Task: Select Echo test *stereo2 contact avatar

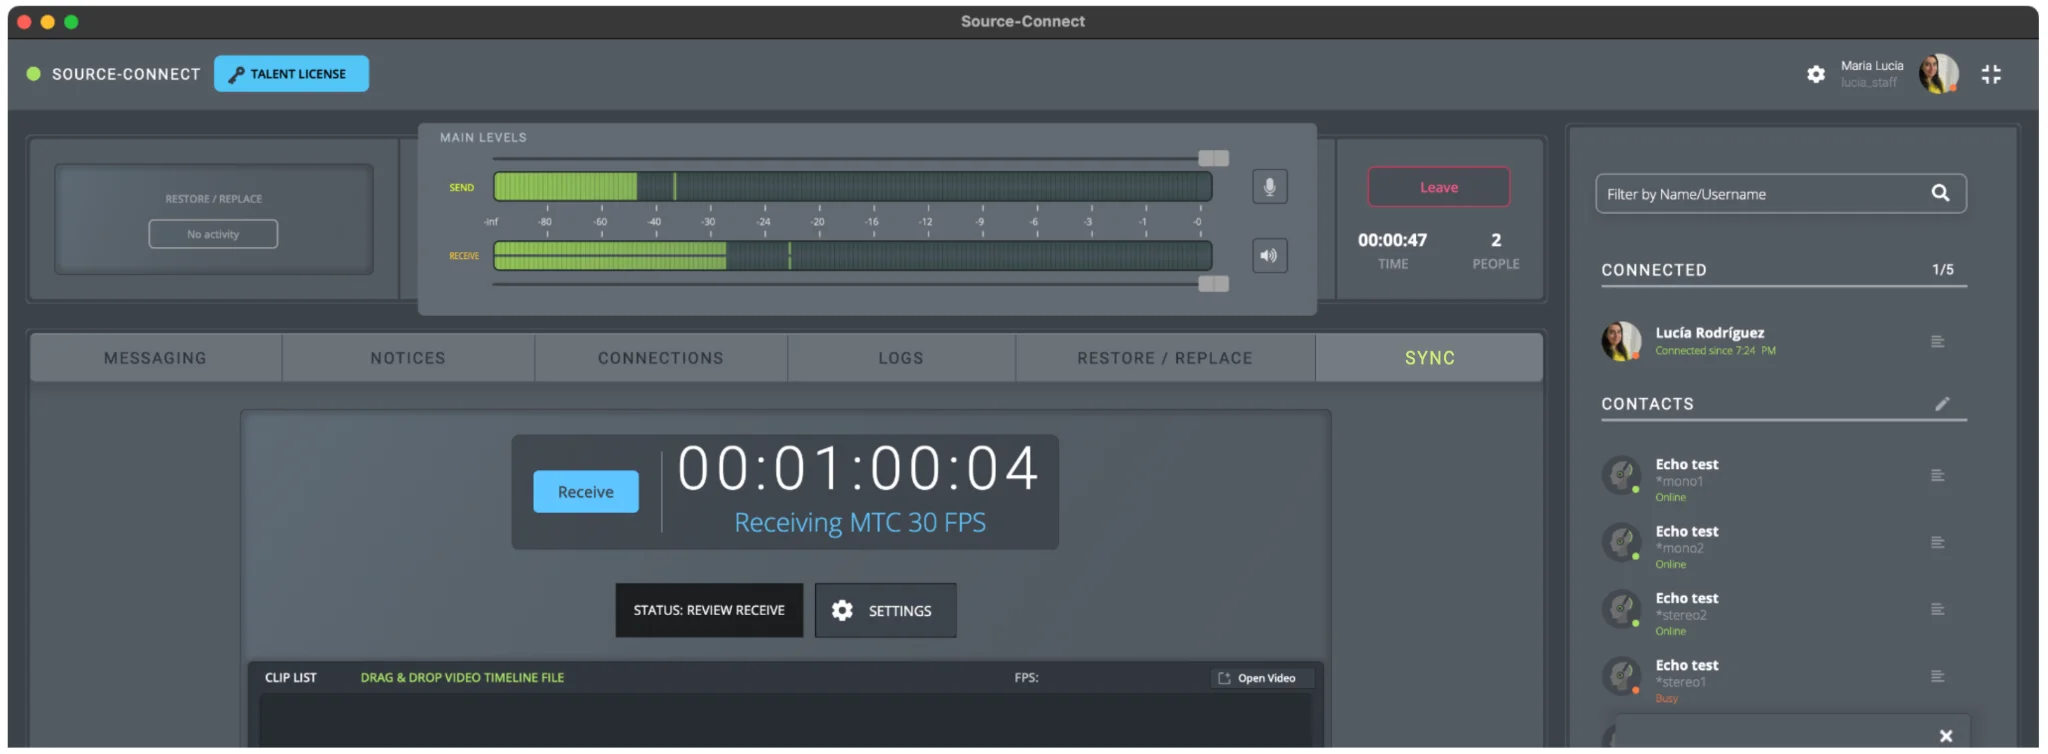Action: click(1621, 609)
